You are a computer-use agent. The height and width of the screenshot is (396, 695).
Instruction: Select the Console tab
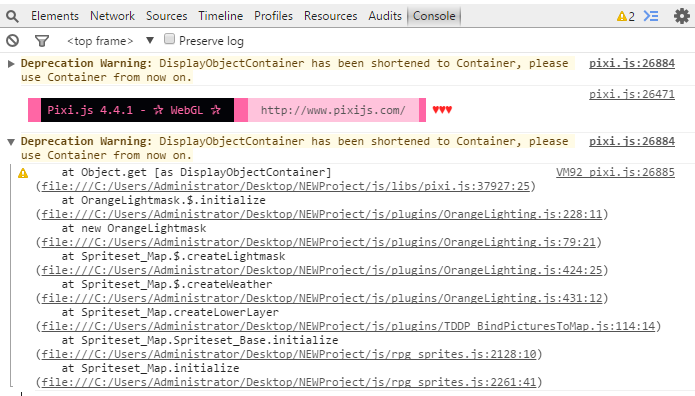pos(434,16)
